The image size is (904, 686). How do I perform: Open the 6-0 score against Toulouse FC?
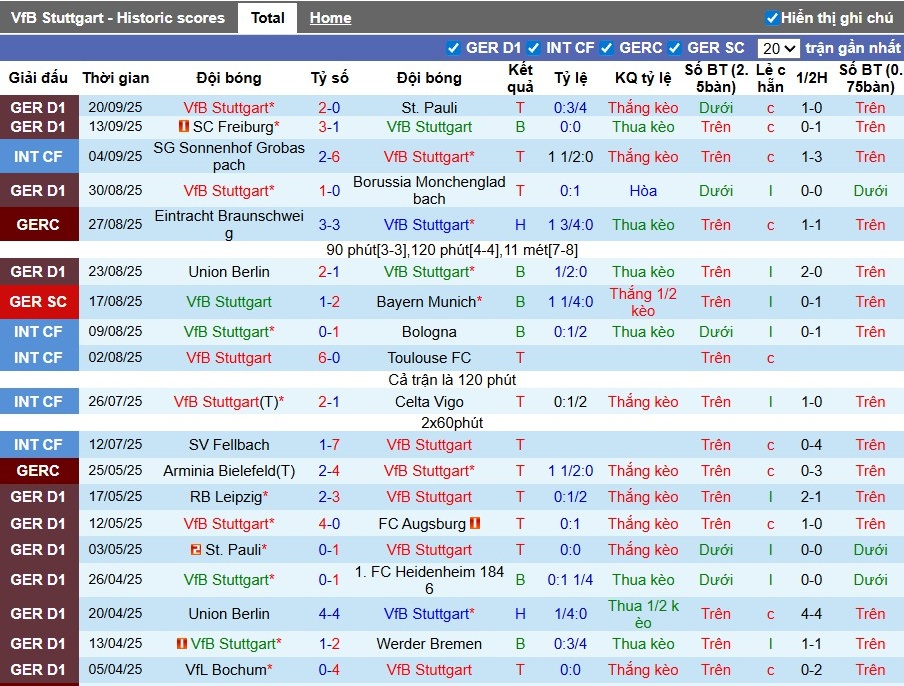pos(329,357)
